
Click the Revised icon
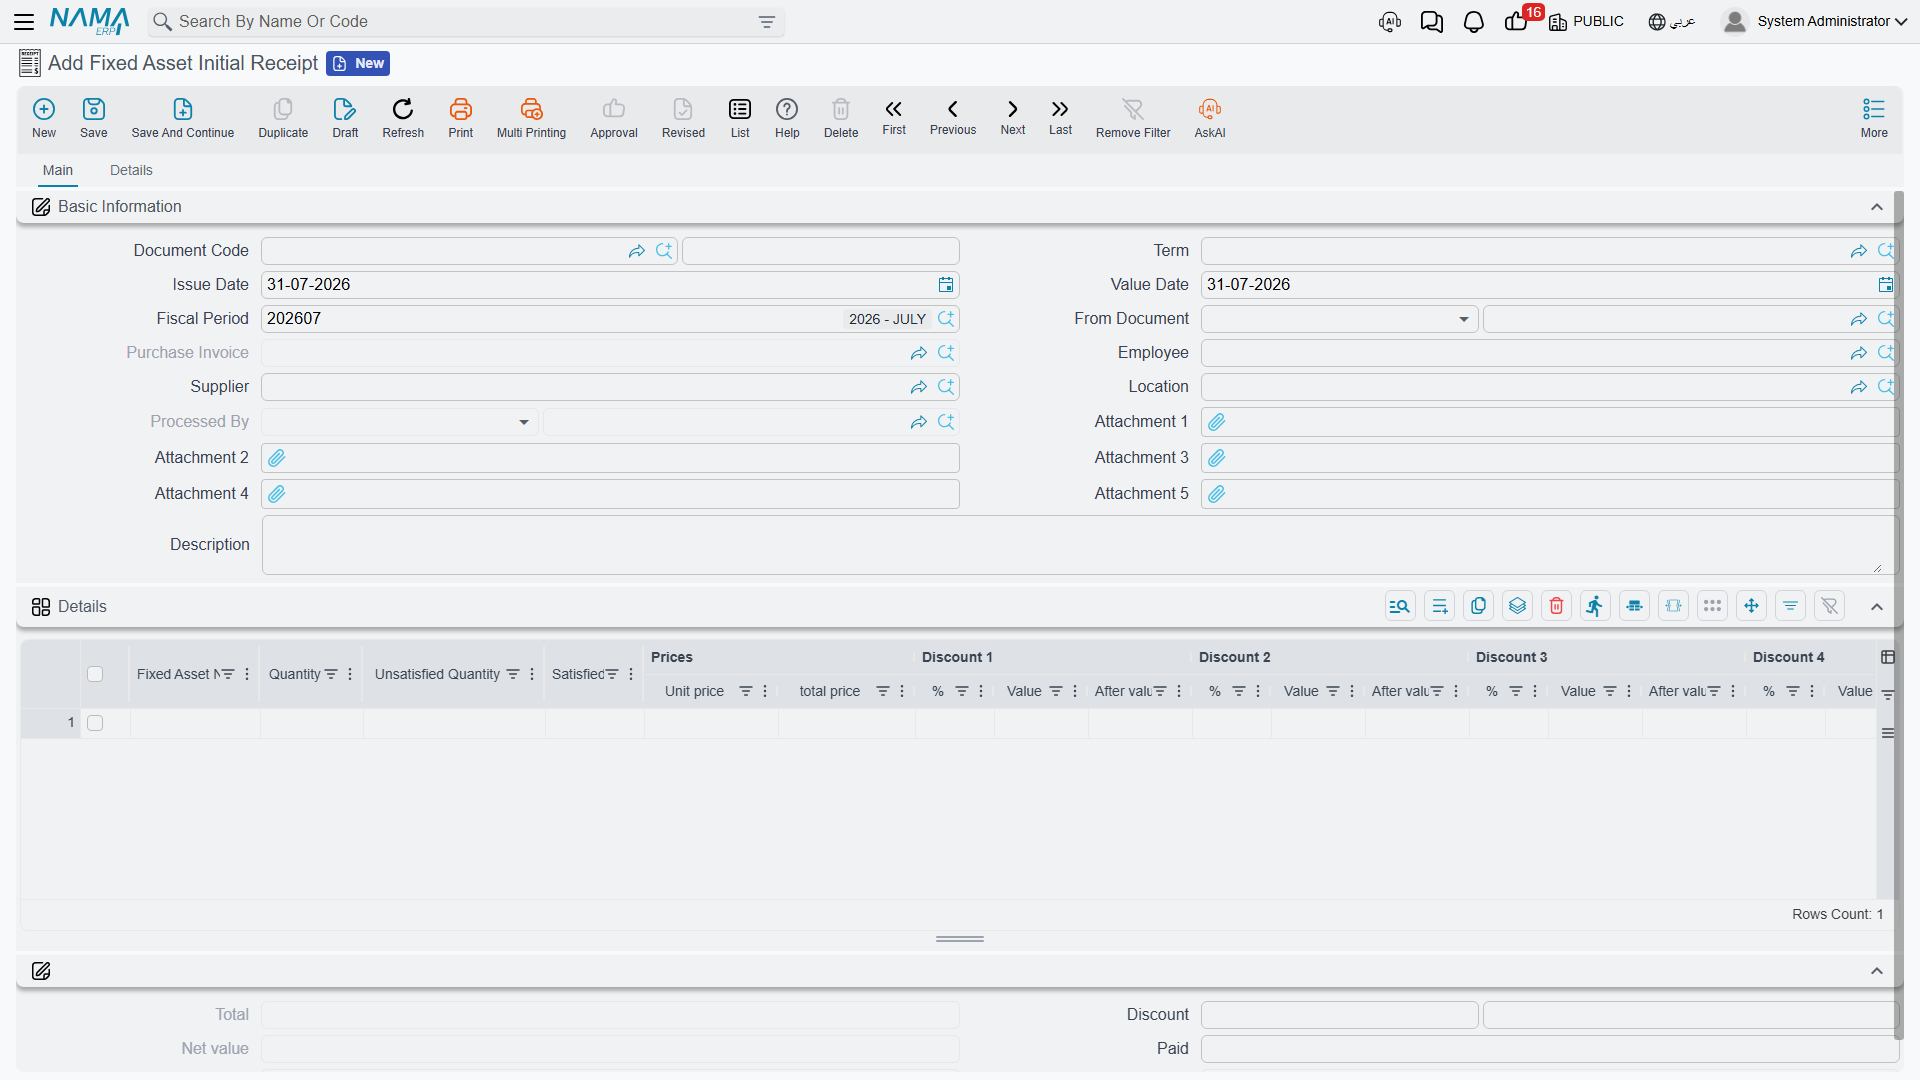683,117
